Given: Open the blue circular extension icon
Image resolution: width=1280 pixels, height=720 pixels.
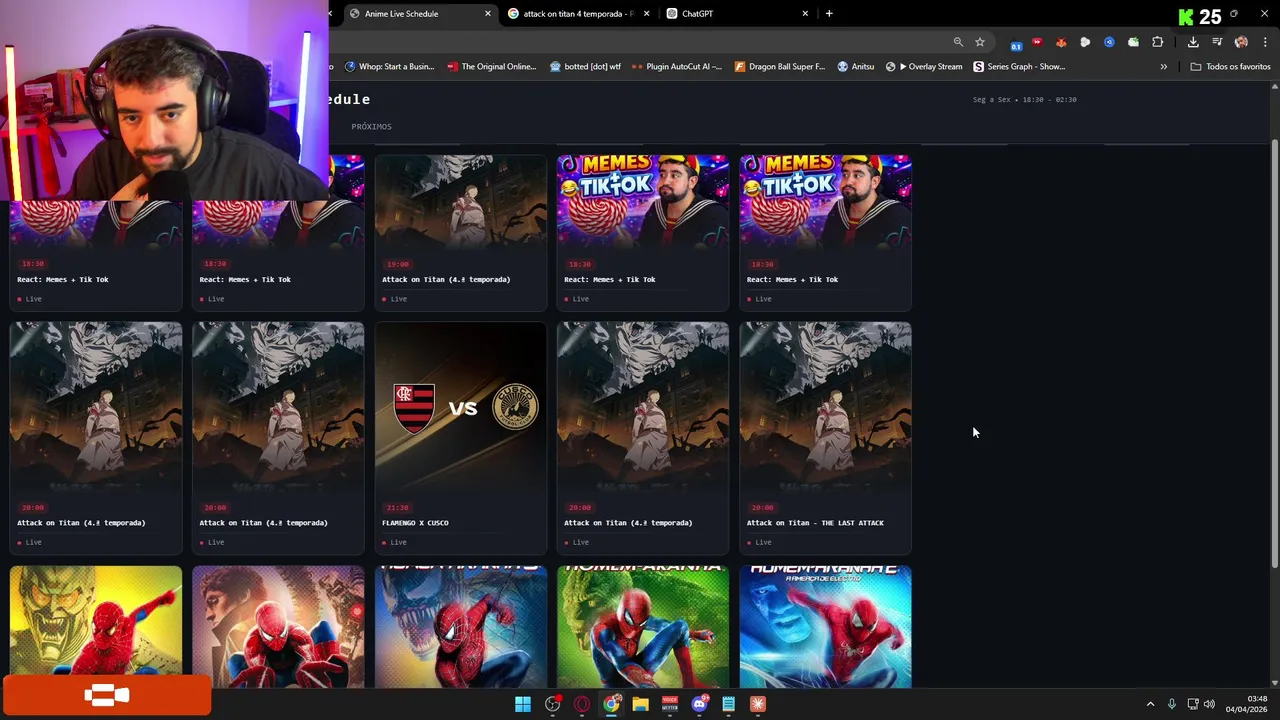Looking at the screenshot, I should coord(1109,42).
